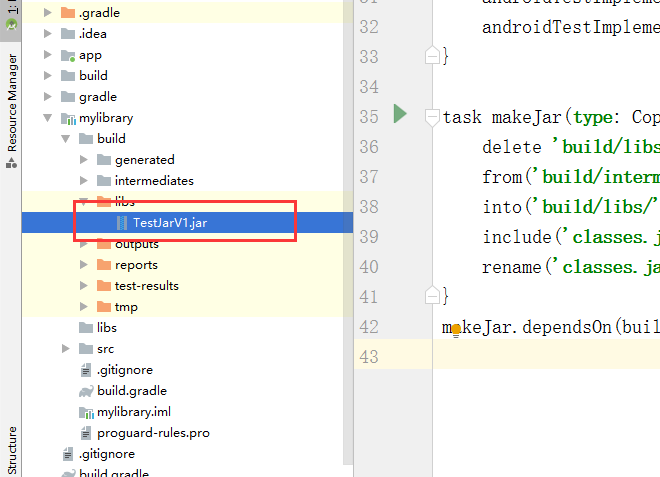Collapse the mylibrary build folder
This screenshot has height=477, width=660.
click(x=66, y=139)
